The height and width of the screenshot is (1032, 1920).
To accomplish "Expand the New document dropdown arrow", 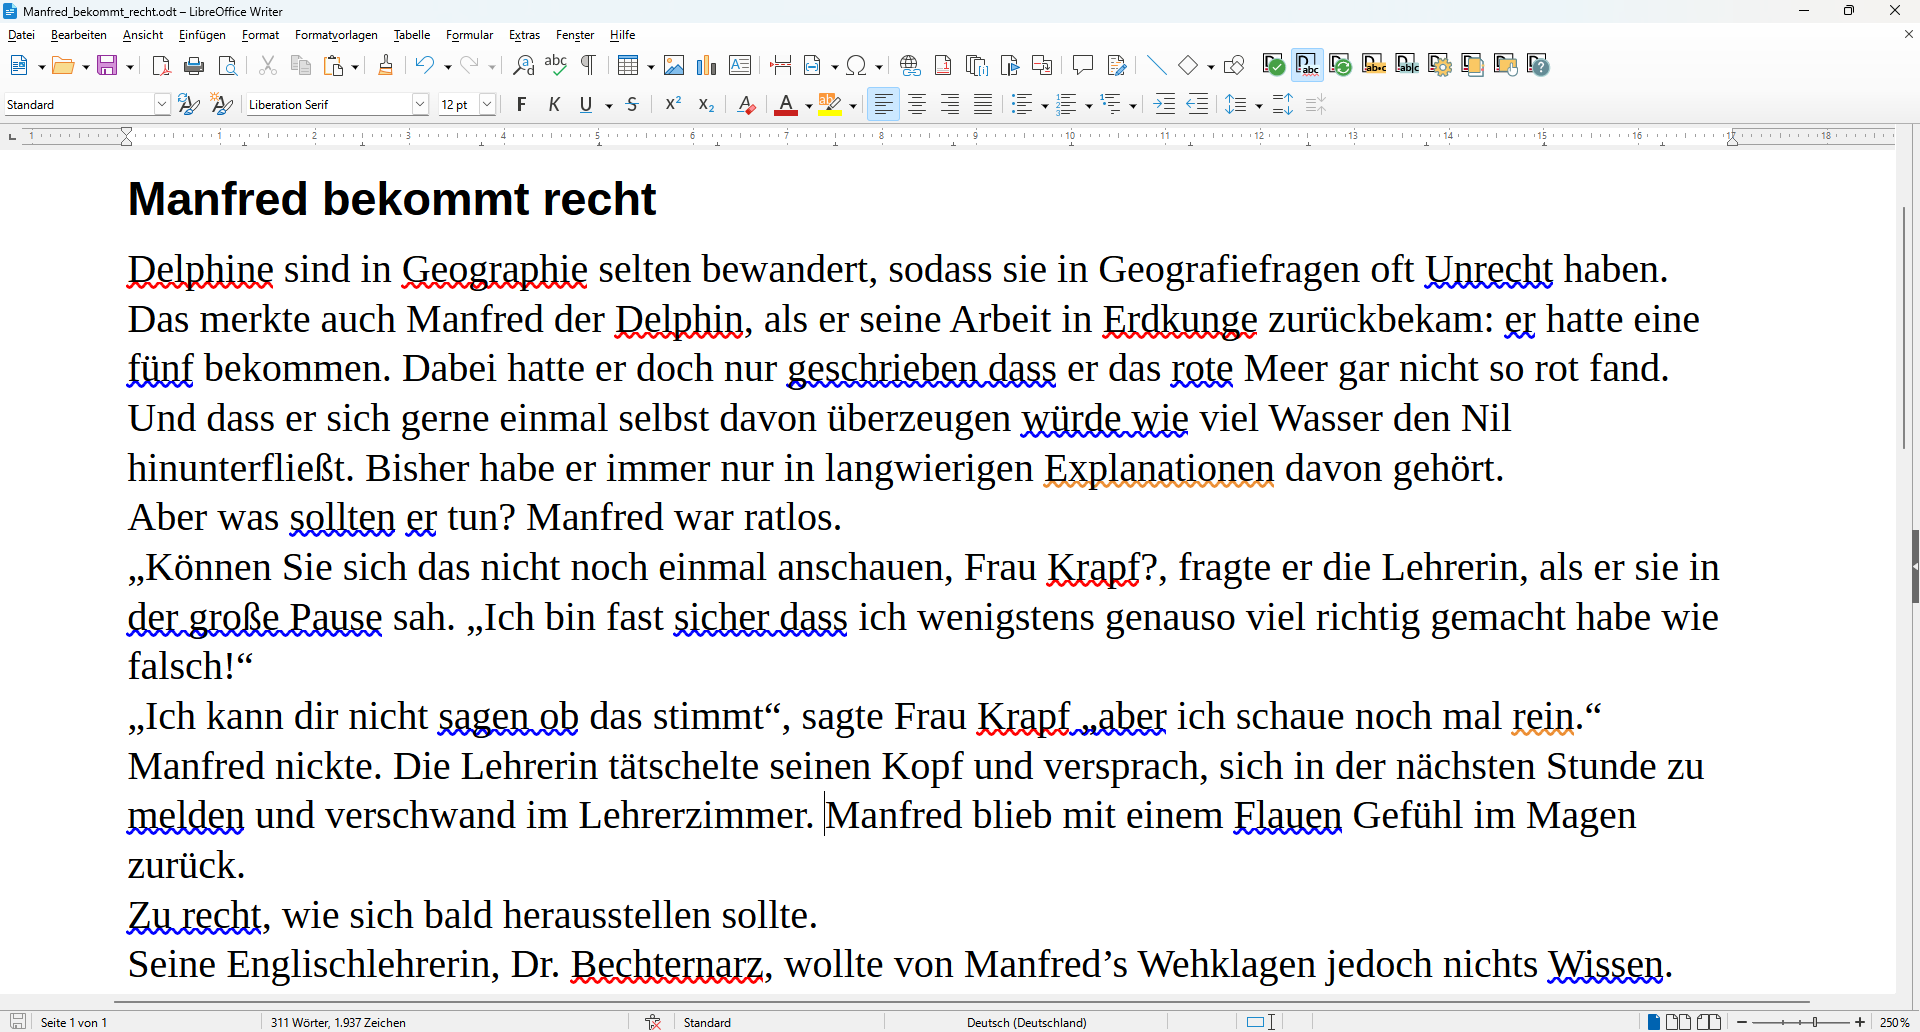I will point(41,67).
